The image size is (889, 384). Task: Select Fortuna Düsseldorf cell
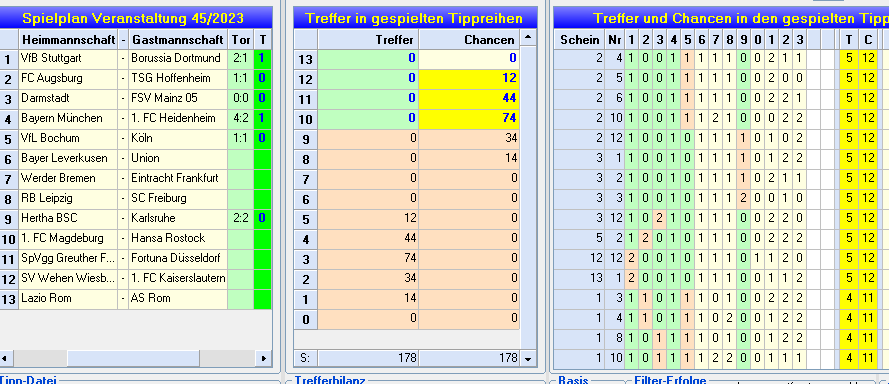[178, 258]
